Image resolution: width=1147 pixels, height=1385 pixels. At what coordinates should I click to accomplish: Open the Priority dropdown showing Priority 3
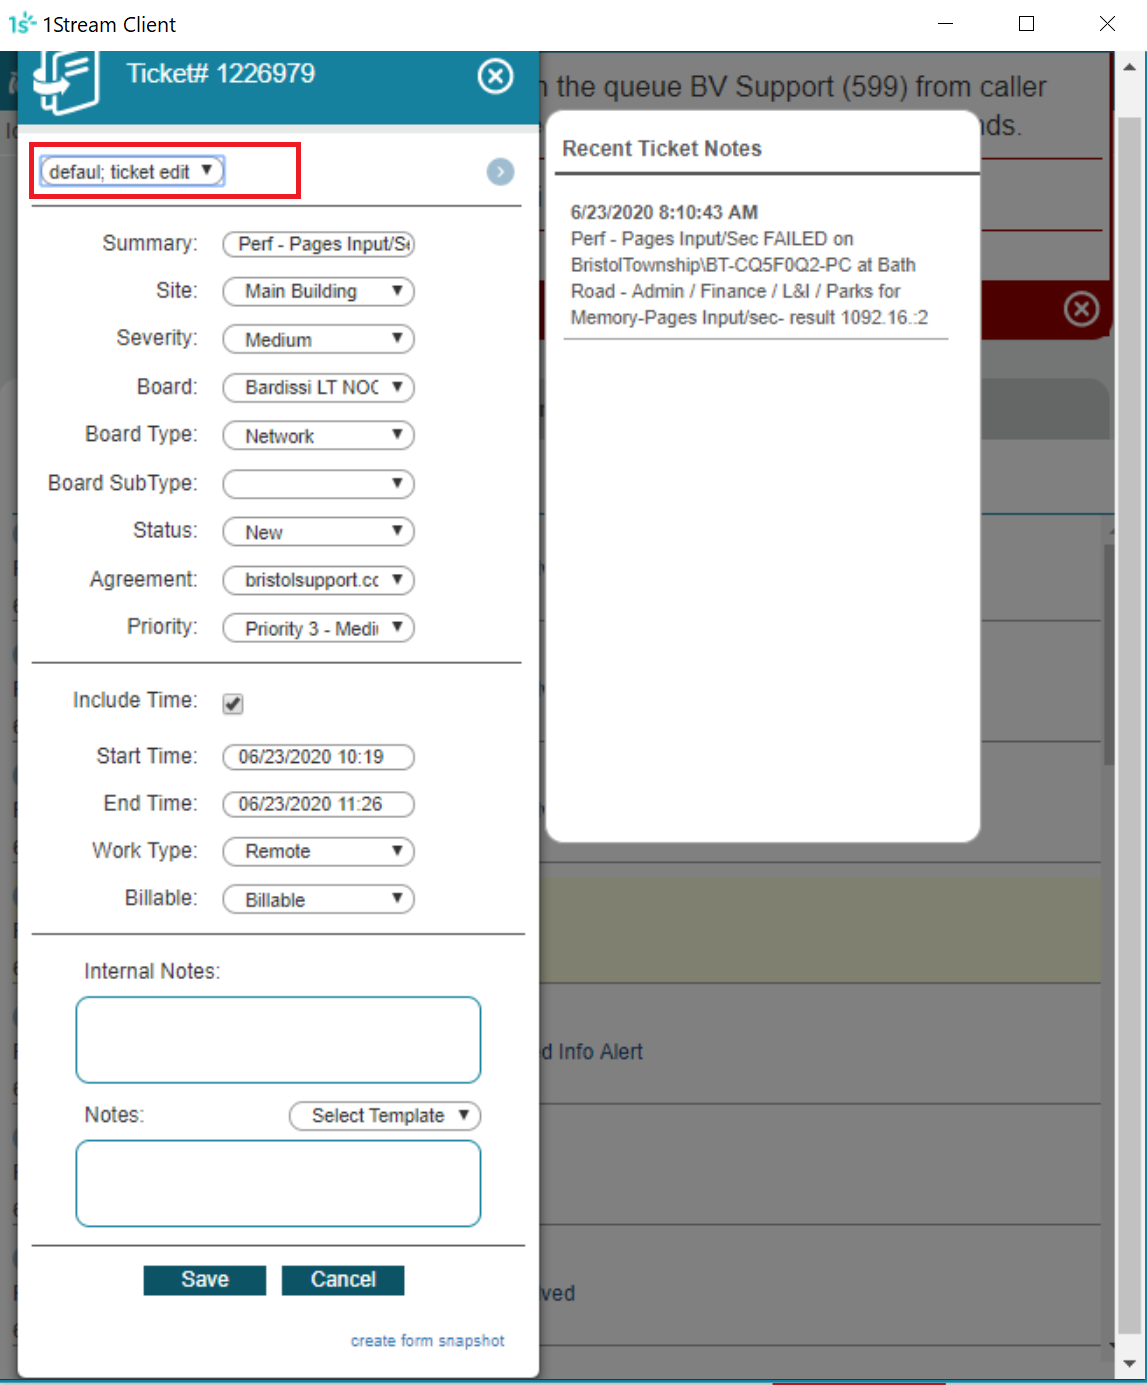[x=318, y=628]
